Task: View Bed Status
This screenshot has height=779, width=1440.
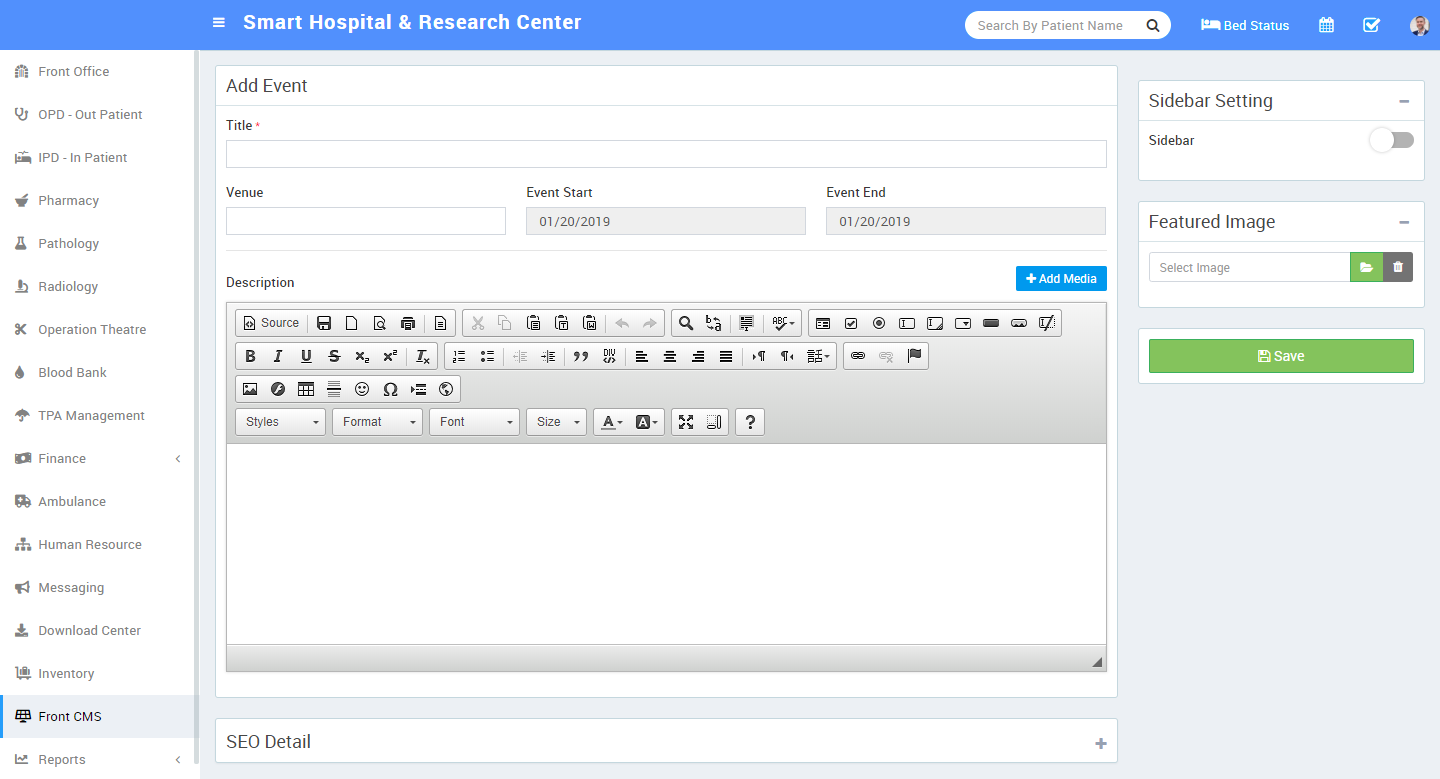Action: tap(1245, 25)
